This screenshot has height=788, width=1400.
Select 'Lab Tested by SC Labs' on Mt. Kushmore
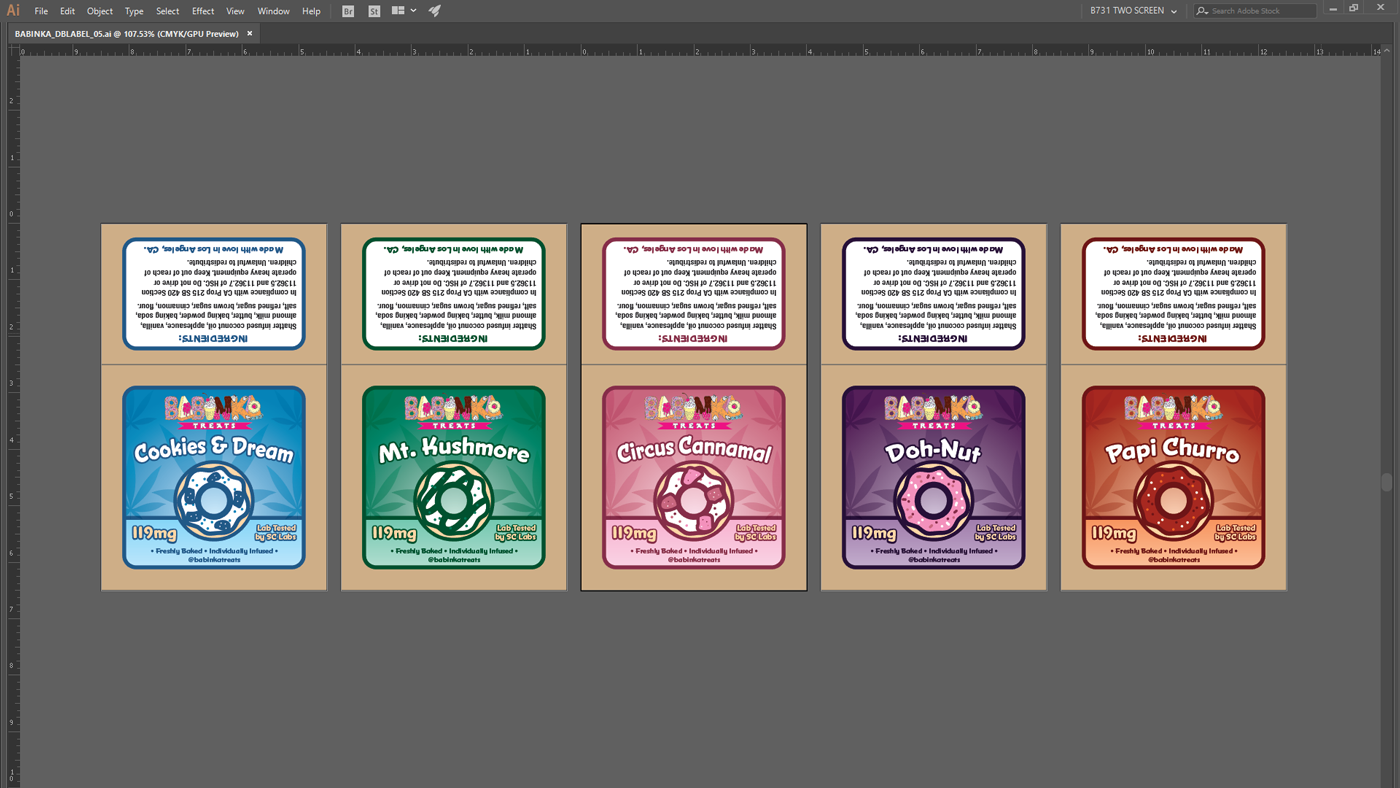click(x=516, y=532)
